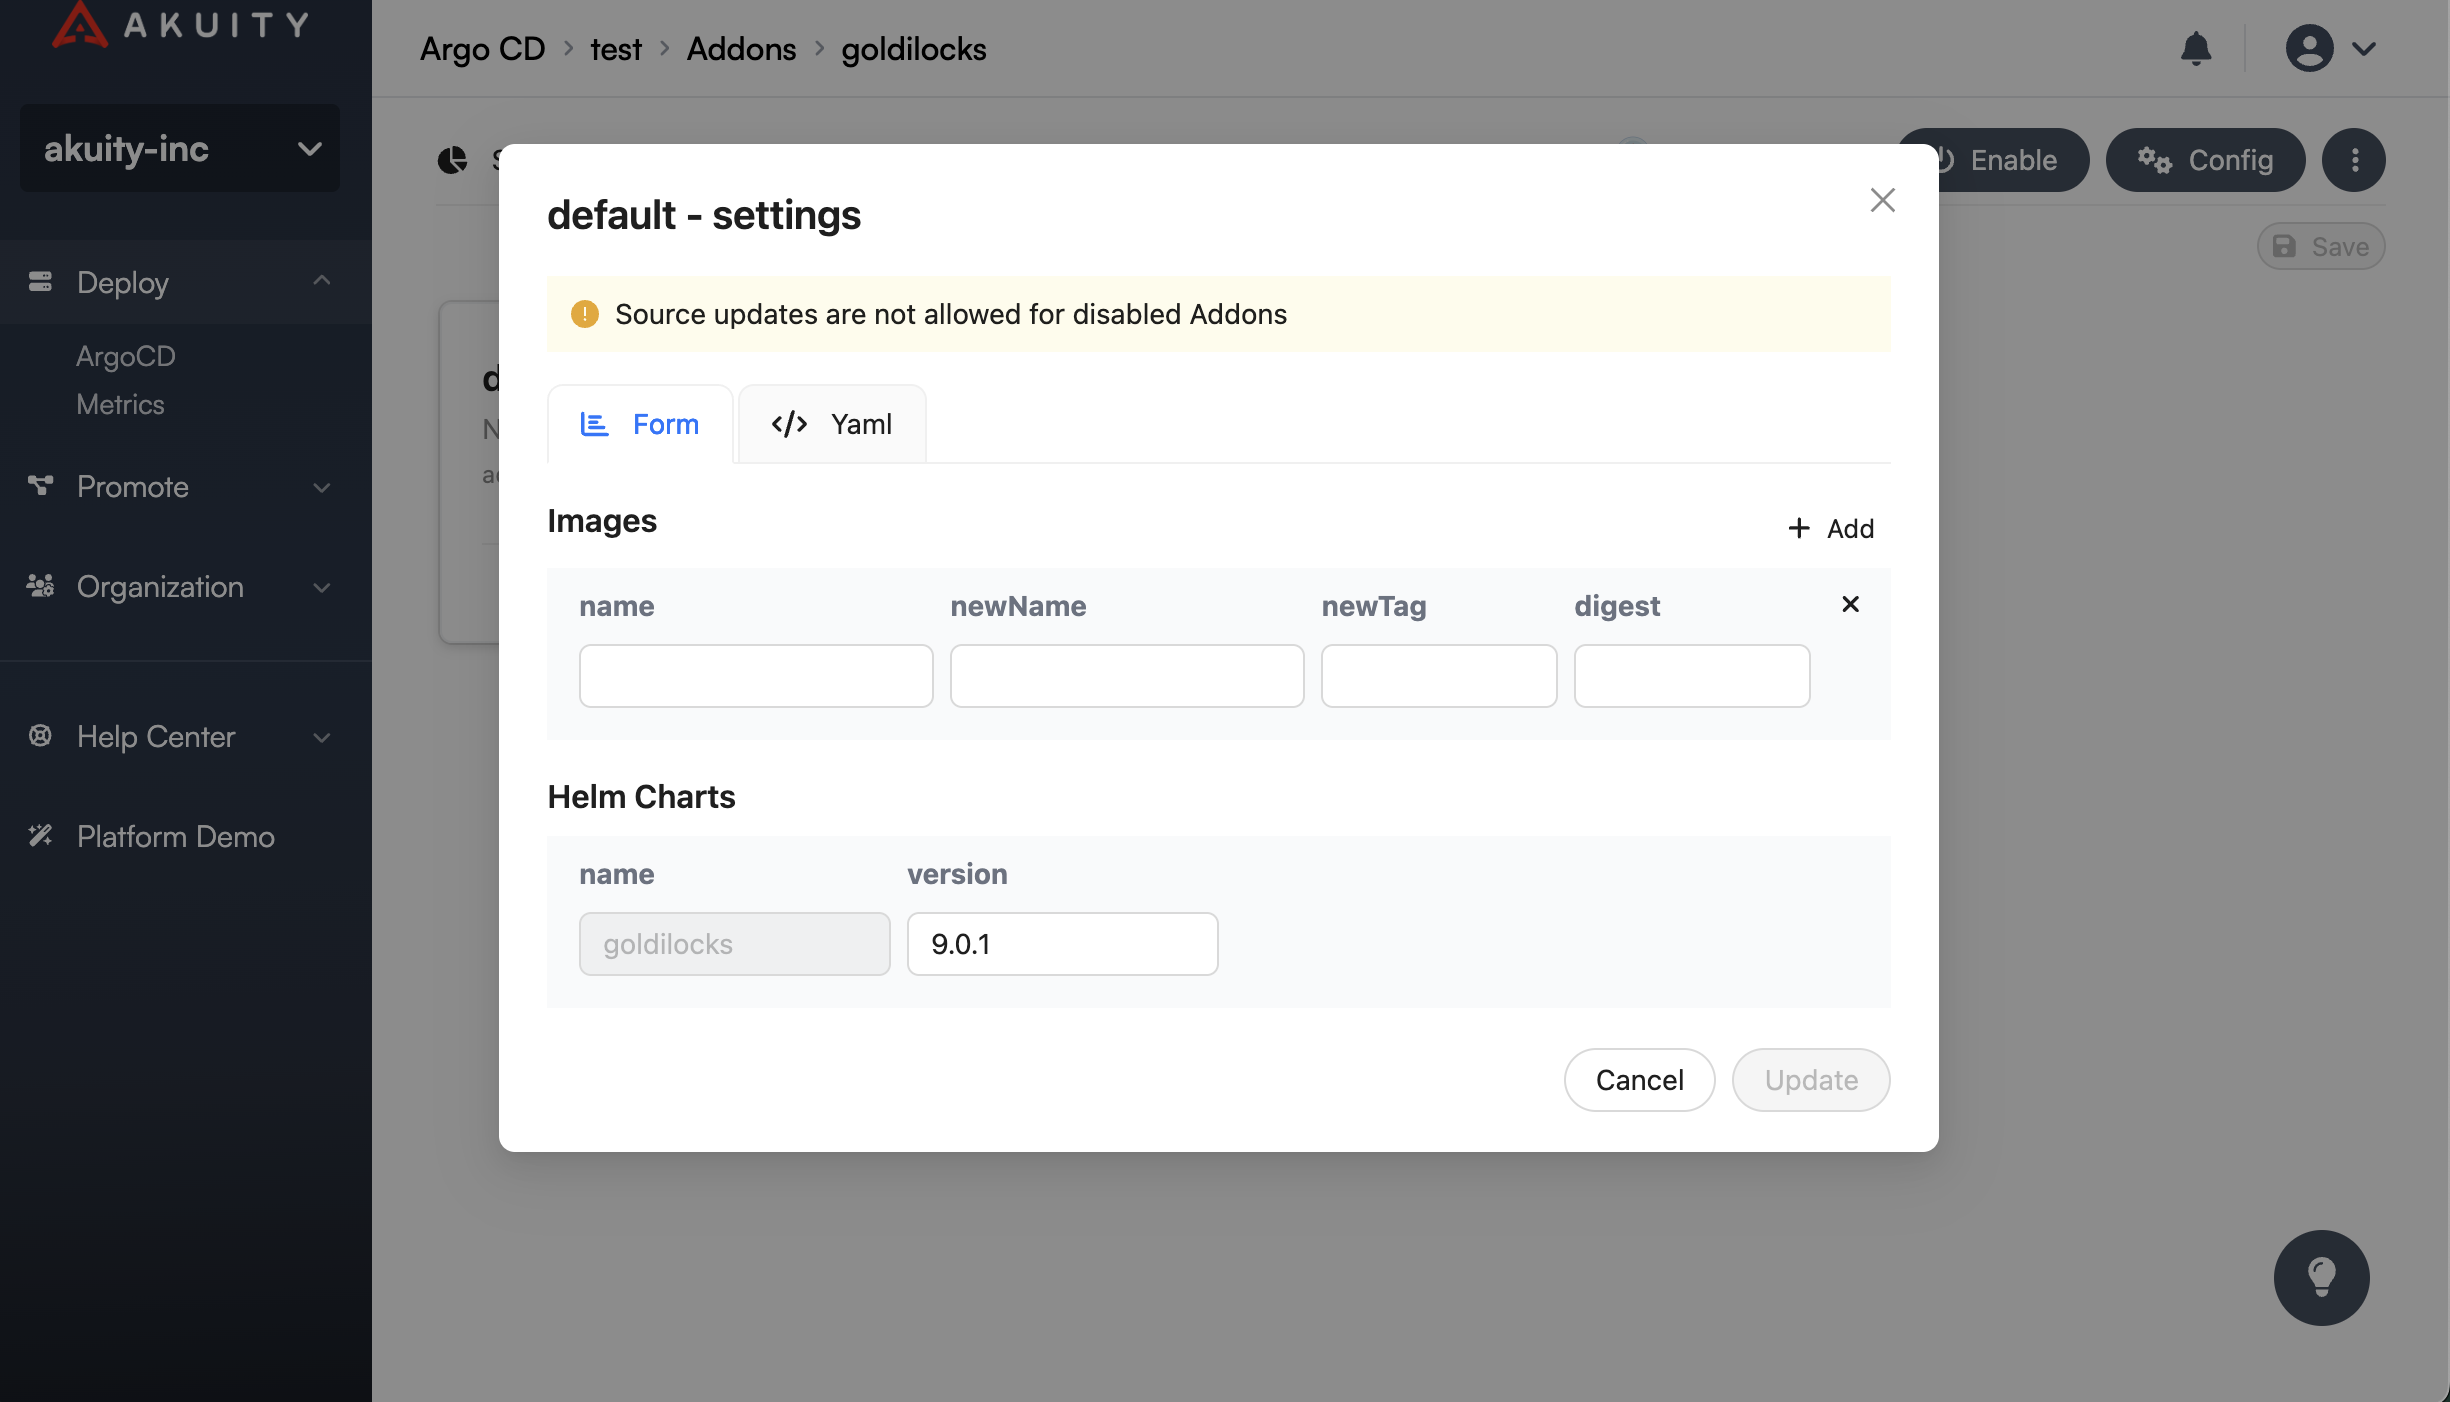The width and height of the screenshot is (2450, 1402).
Task: Click the warning icon in alert banner
Action: point(584,314)
